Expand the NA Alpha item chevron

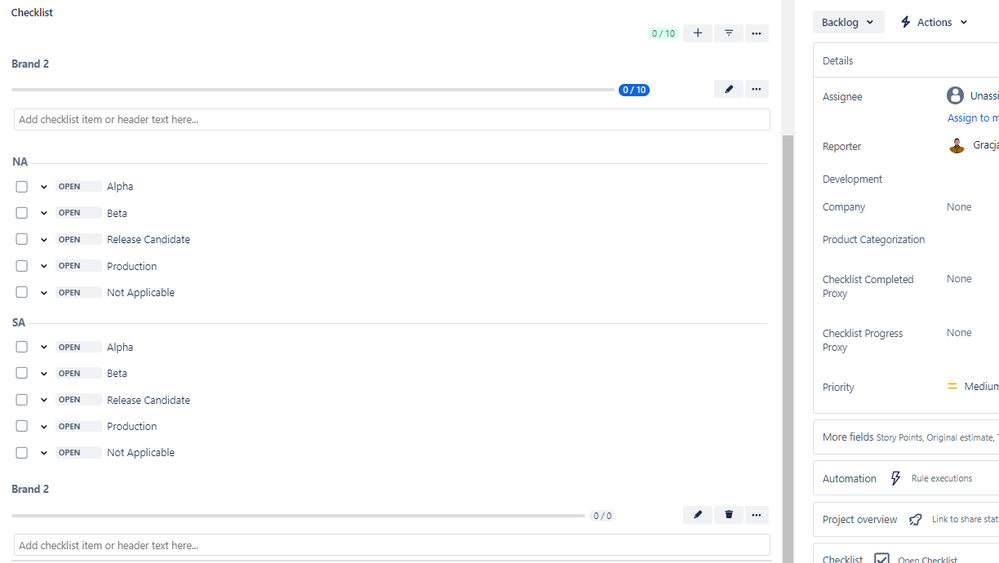tap(44, 187)
